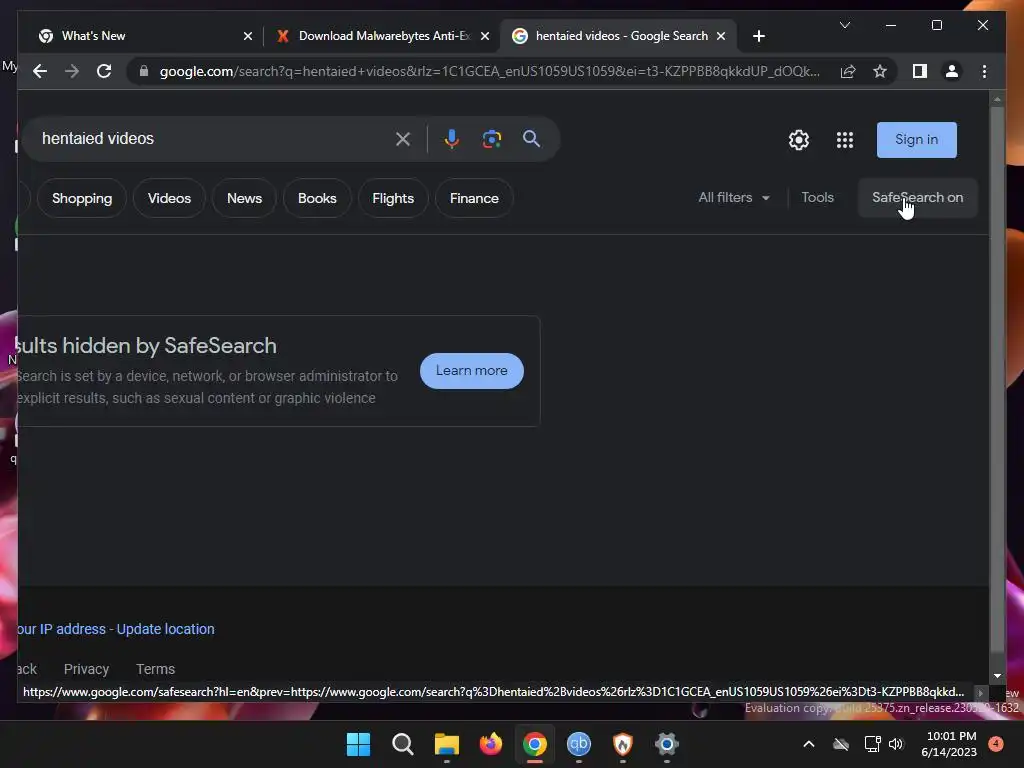Open search Tools
Image resolution: width=1024 pixels, height=768 pixels.
817,197
